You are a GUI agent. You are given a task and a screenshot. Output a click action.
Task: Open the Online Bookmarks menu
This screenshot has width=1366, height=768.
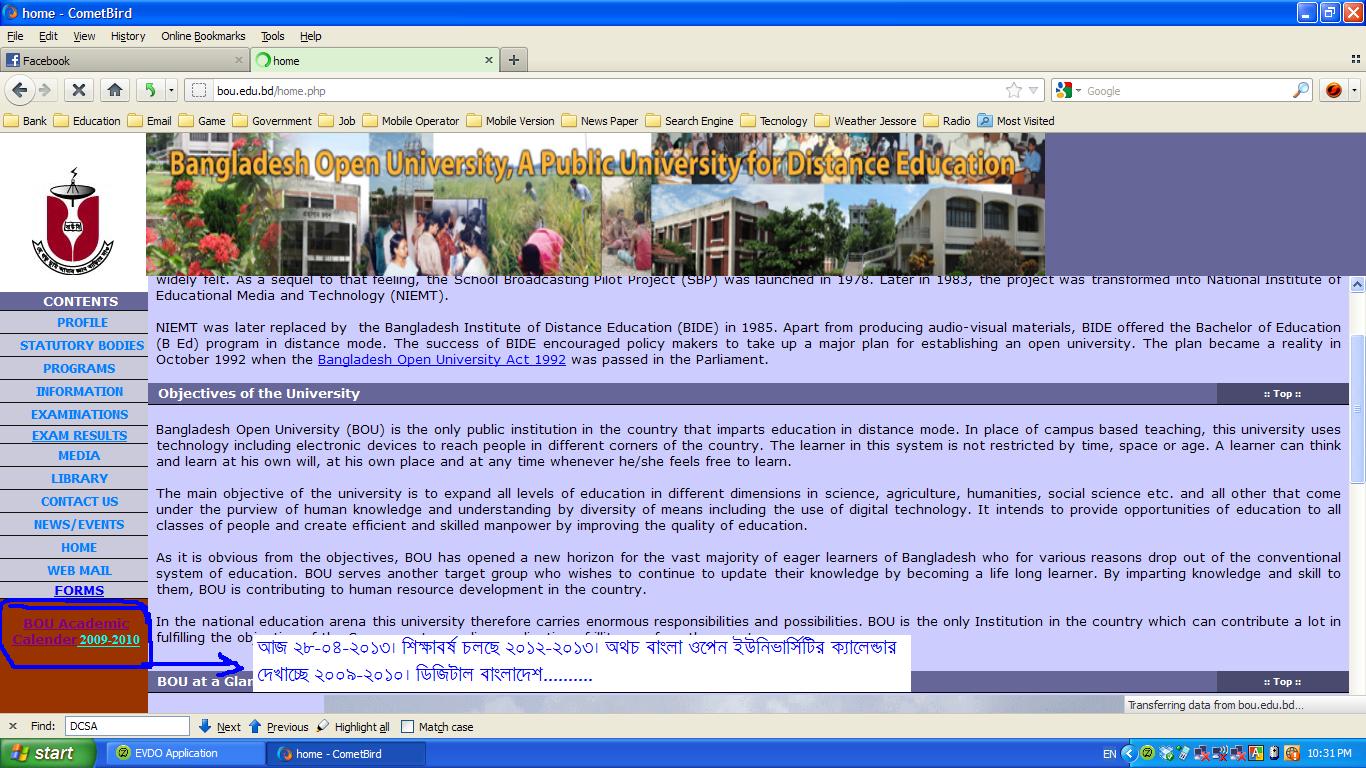(x=203, y=36)
